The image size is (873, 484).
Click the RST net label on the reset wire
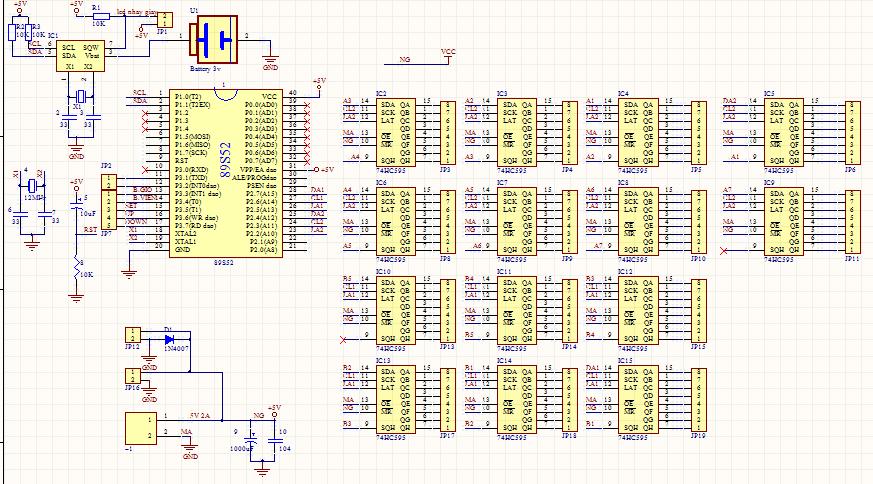pyautogui.click(x=90, y=229)
